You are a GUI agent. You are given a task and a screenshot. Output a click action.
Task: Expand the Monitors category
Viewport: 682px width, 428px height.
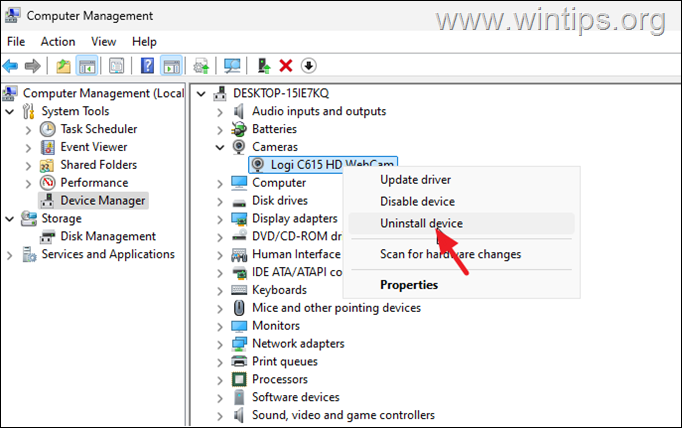(220, 327)
